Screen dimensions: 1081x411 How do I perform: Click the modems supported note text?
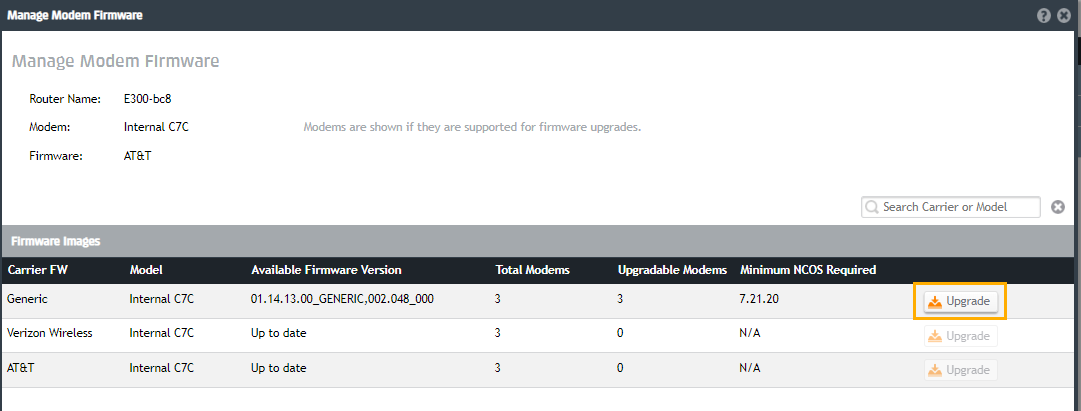tap(472, 128)
